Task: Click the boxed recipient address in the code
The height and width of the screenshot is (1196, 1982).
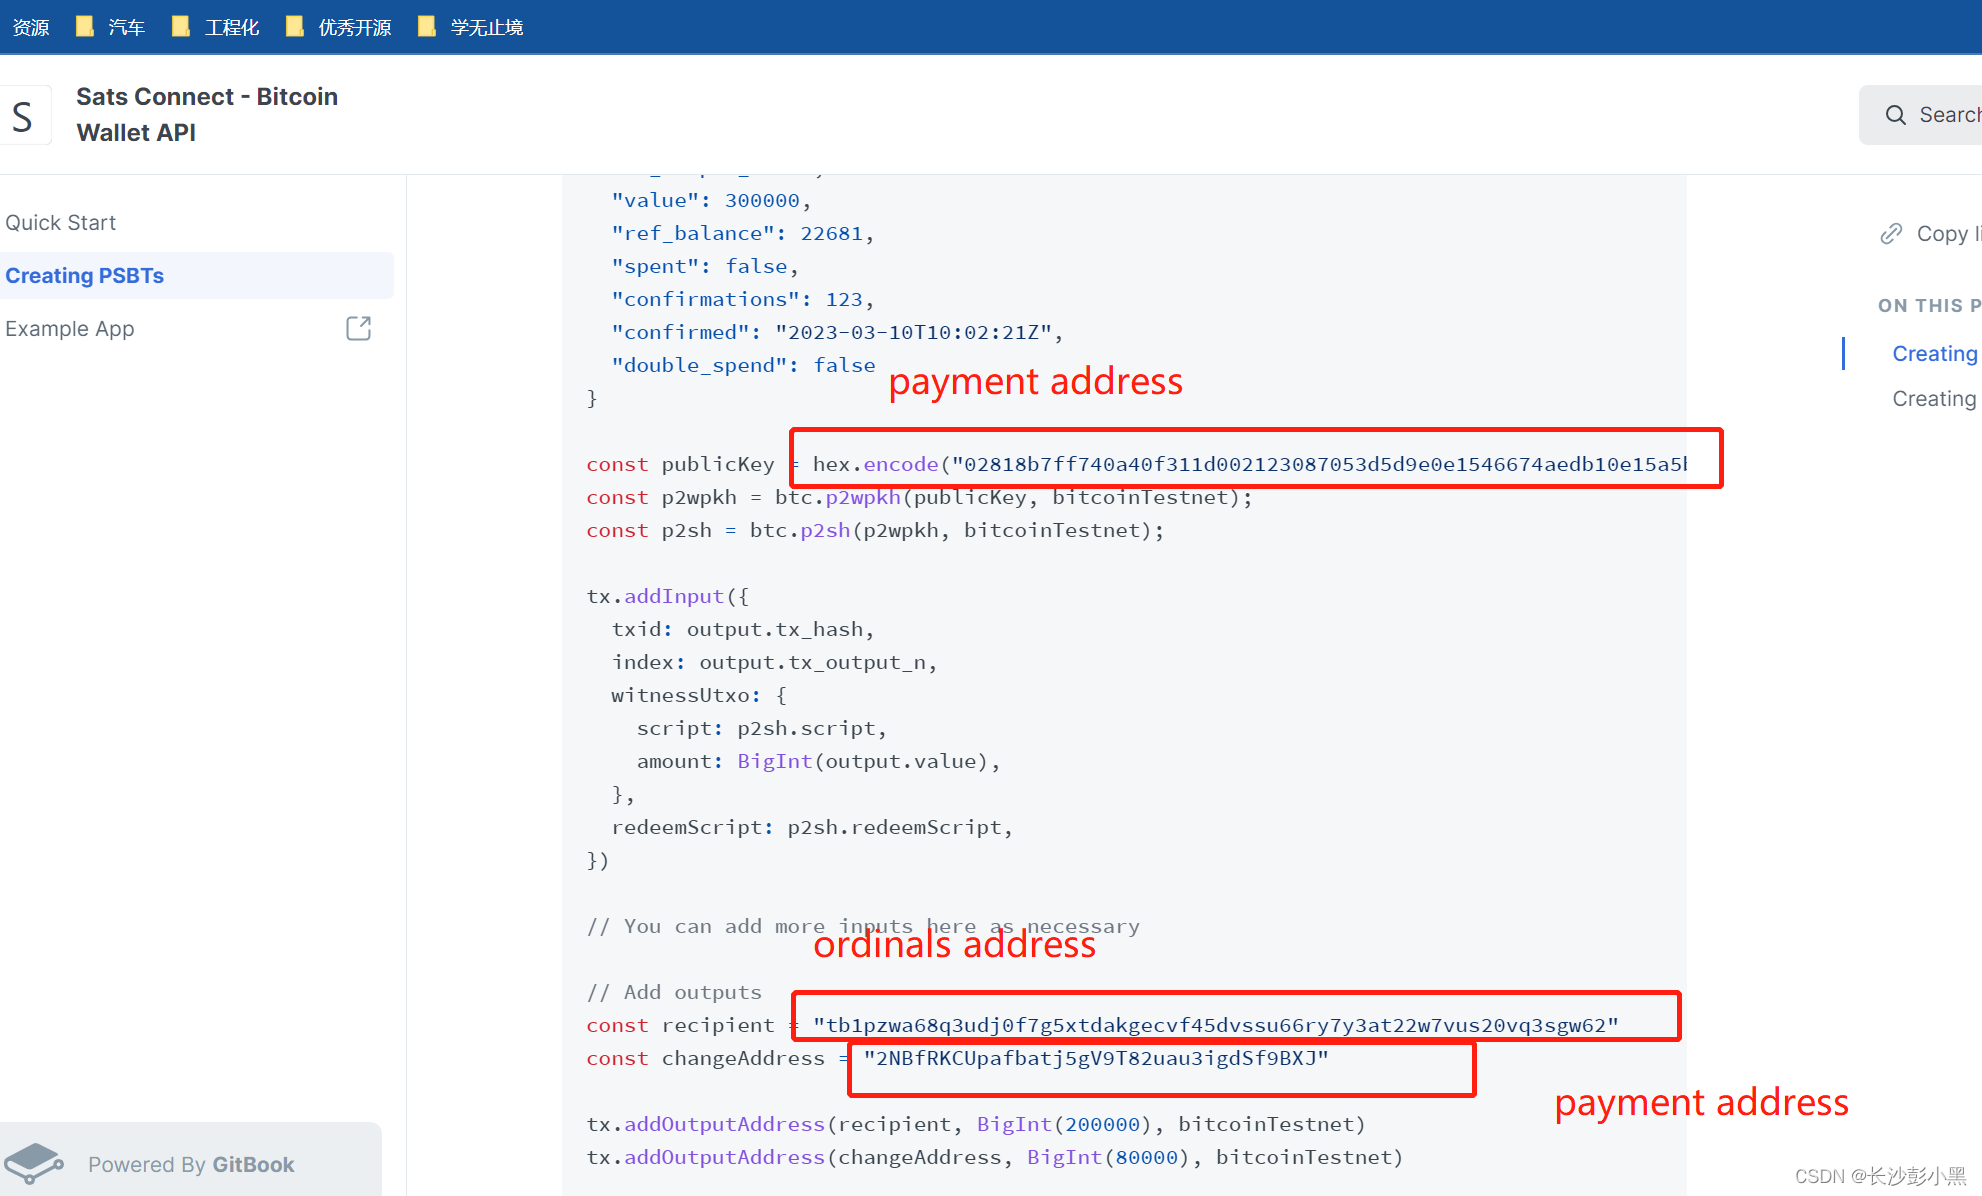Action: point(1215,1023)
